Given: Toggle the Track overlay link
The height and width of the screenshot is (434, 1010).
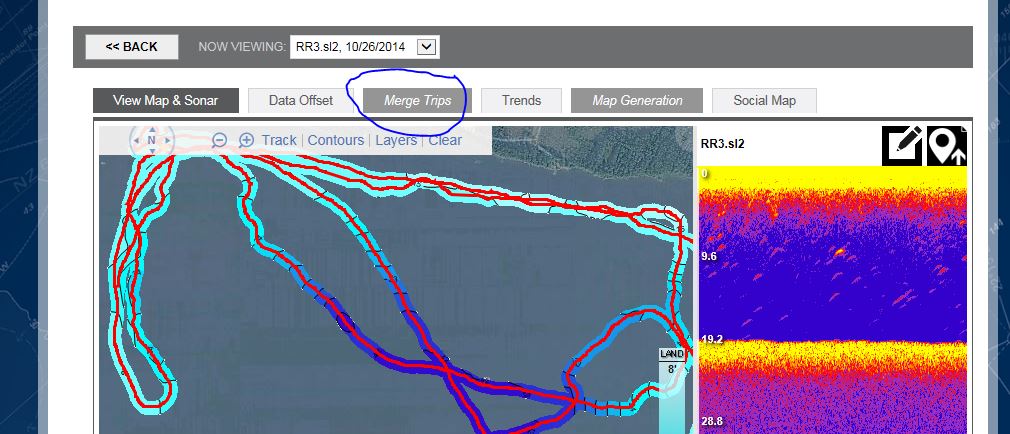Looking at the screenshot, I should tap(279, 141).
